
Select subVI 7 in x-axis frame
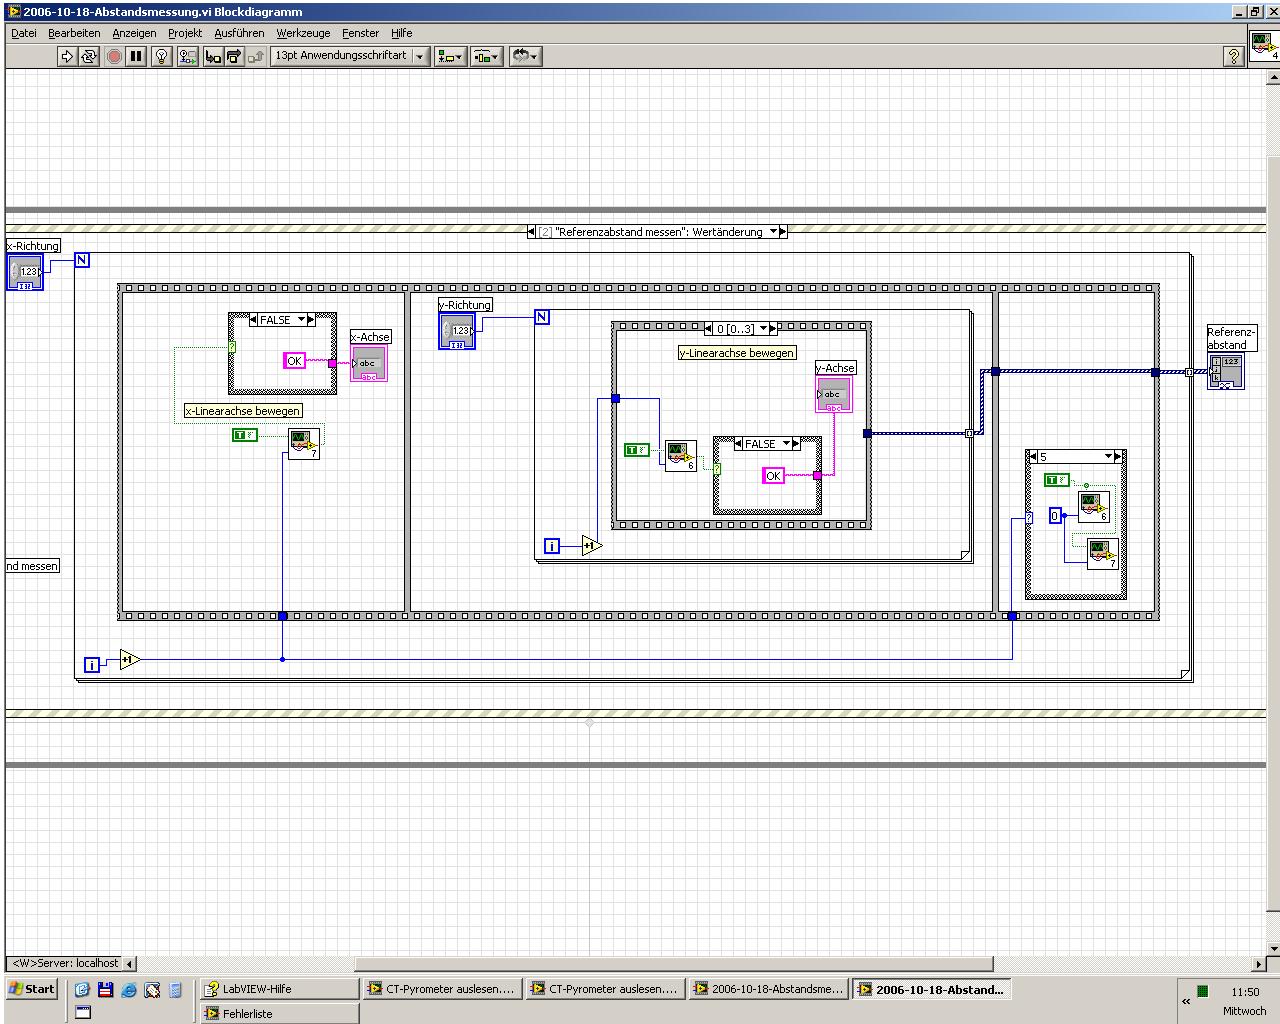304,443
